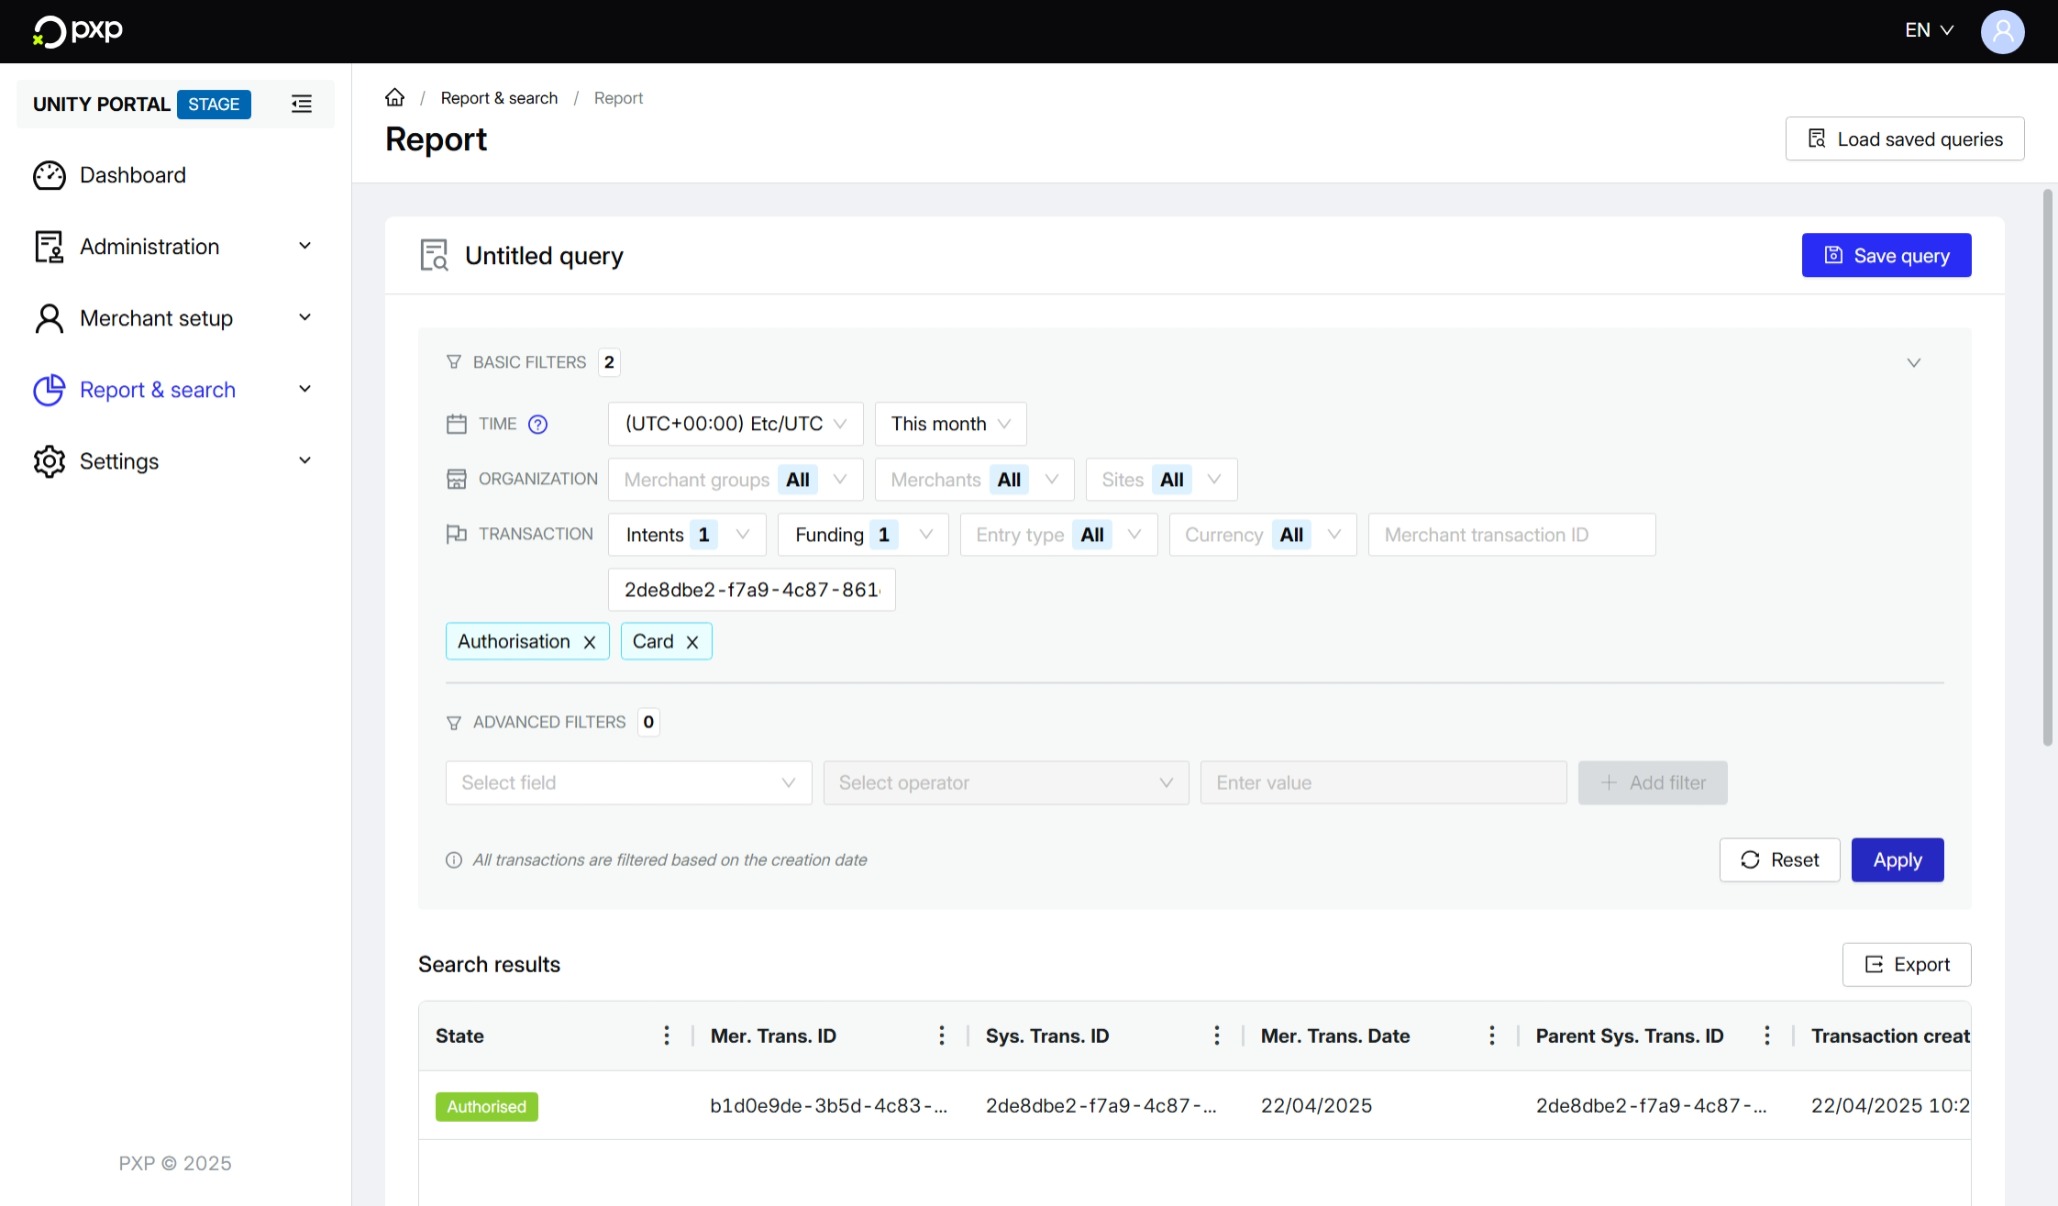Open Sys. Trans. ID column menu
Screen dimensions: 2058x1206
tap(1216, 1036)
